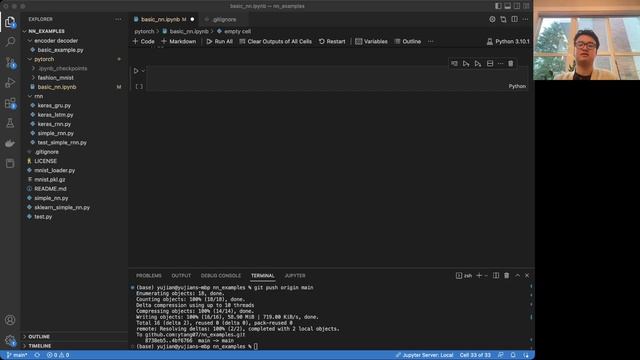Expand the .ipynb_checkpoints folder

(x=62, y=68)
